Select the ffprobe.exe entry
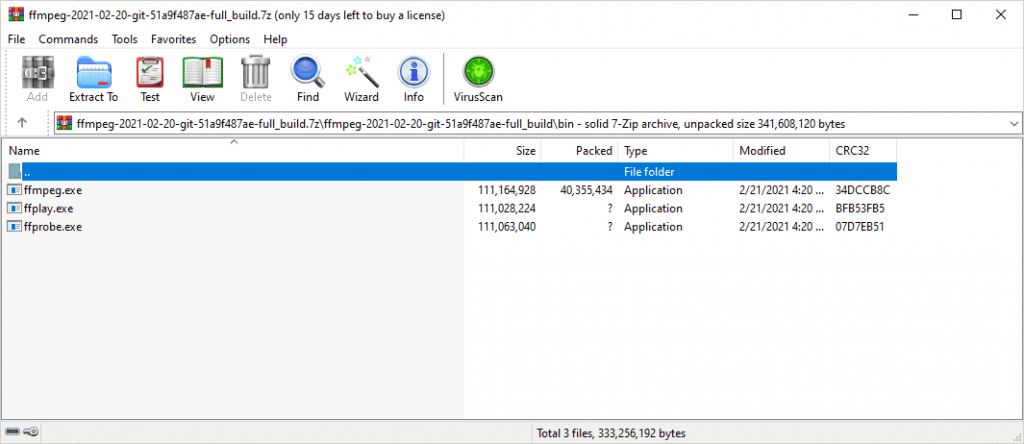This screenshot has height=444, width=1024. (449, 227)
